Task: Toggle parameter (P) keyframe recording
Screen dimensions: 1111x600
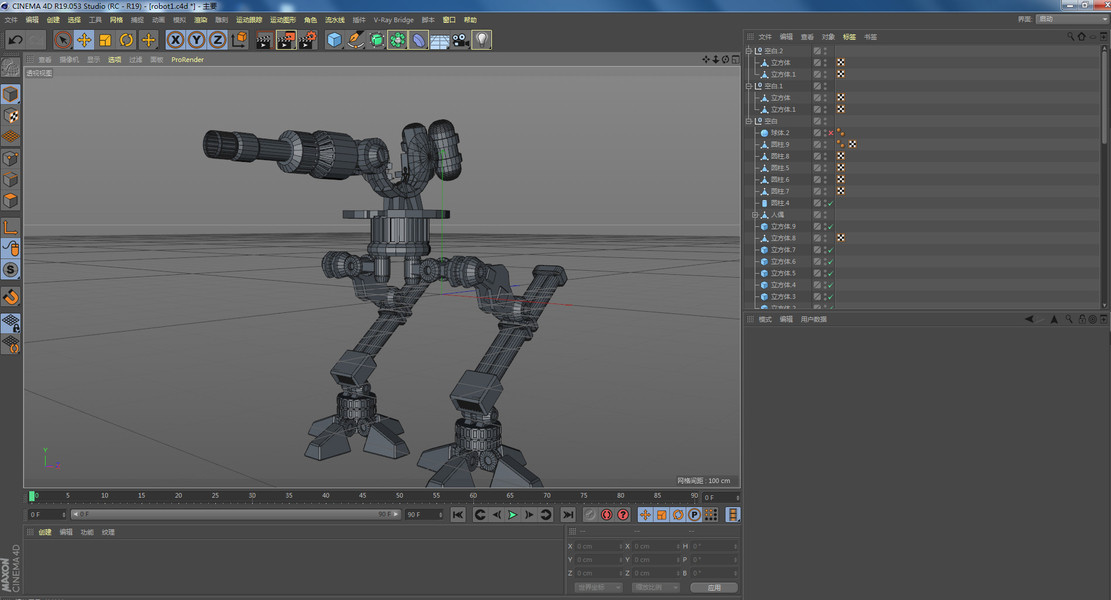Action: [x=694, y=515]
